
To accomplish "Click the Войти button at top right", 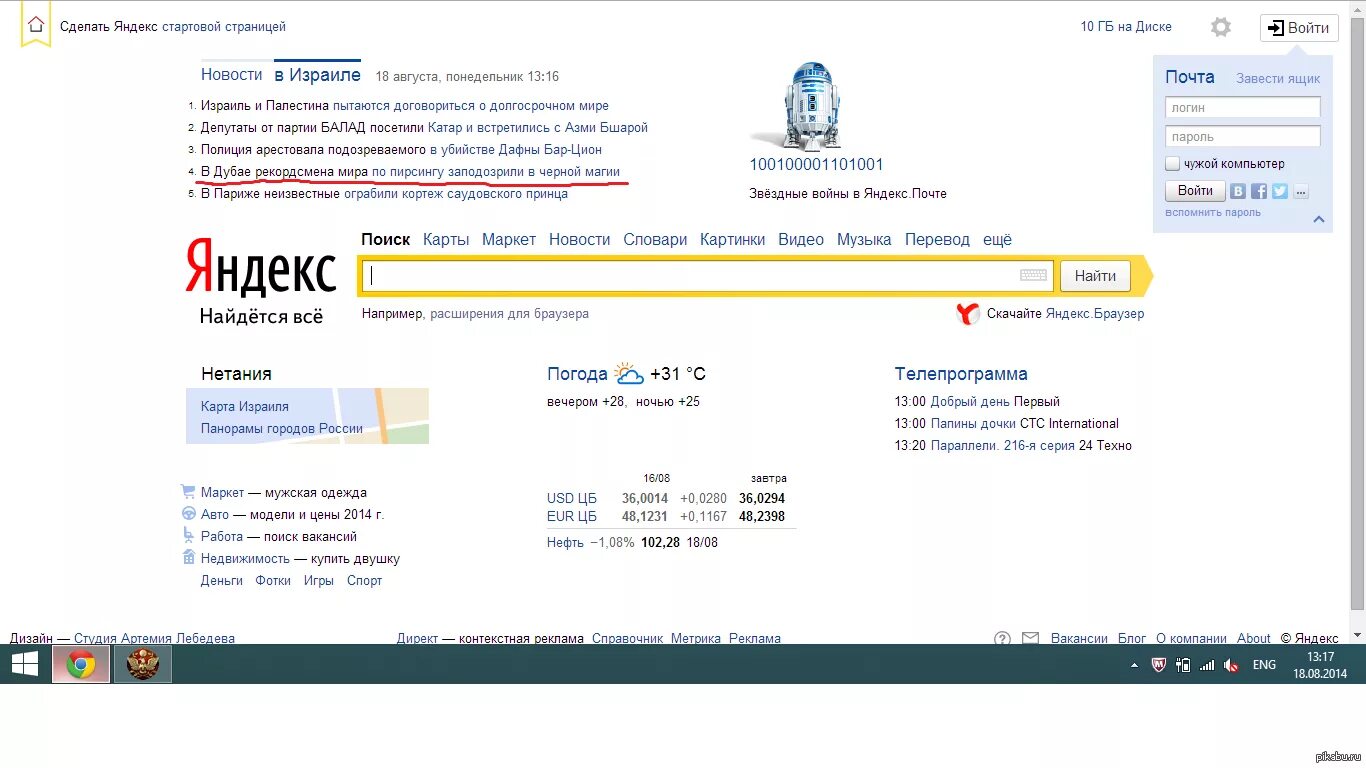I will [x=1299, y=28].
